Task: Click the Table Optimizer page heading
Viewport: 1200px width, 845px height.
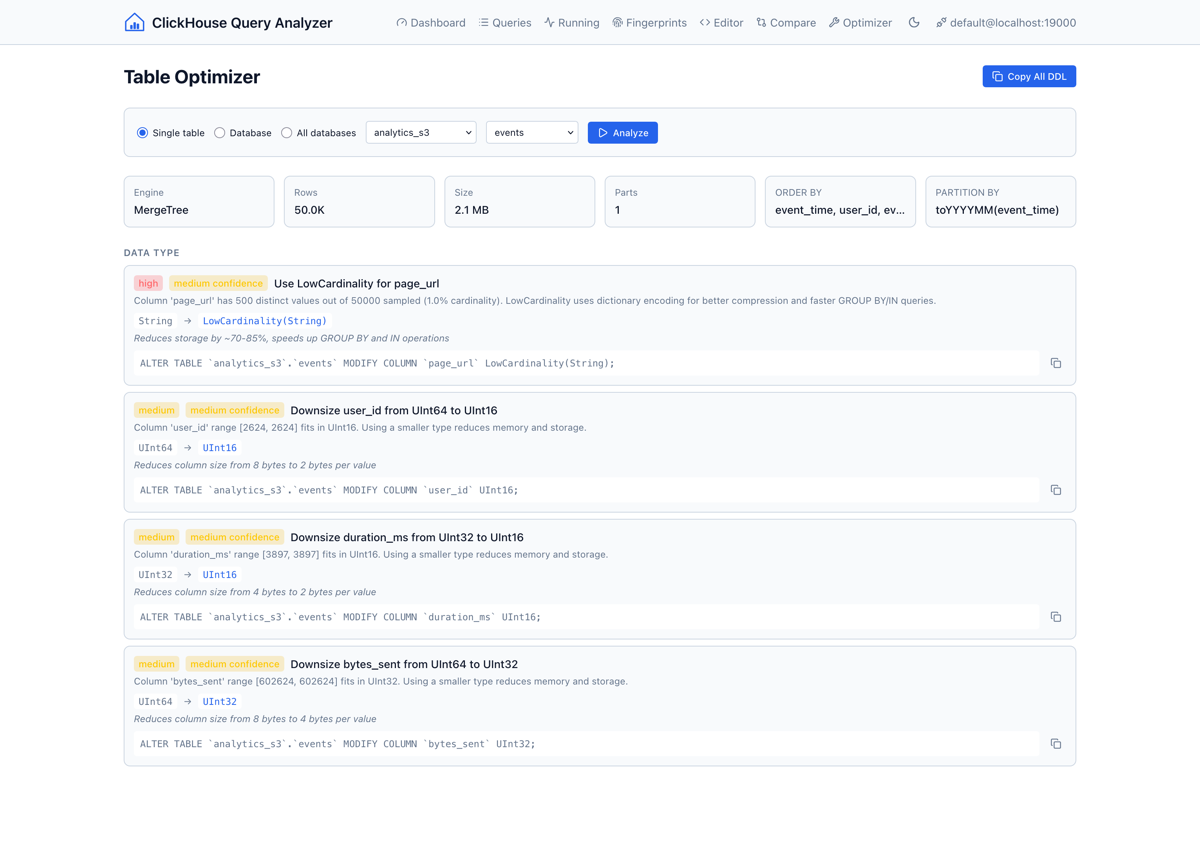Action: click(x=192, y=77)
